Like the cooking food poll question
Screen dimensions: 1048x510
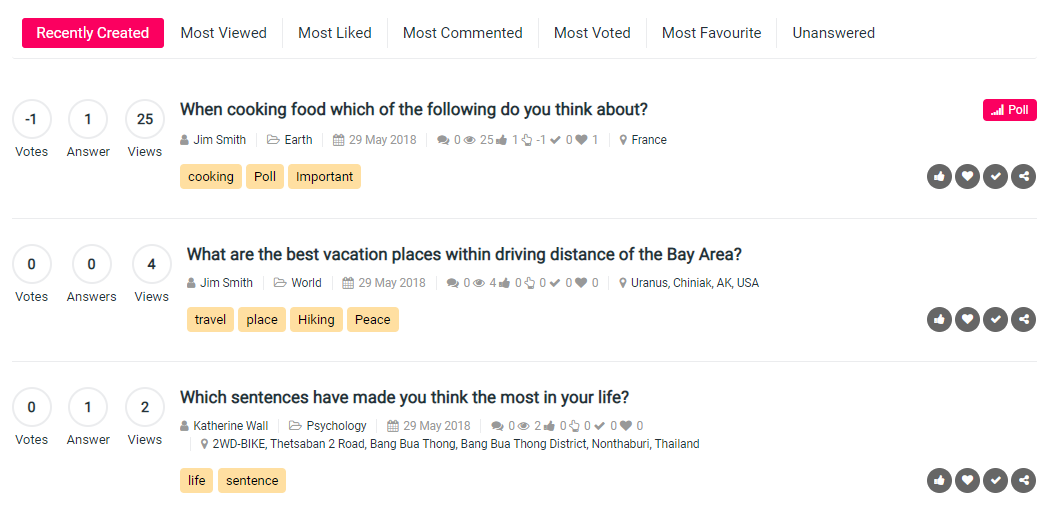938,177
